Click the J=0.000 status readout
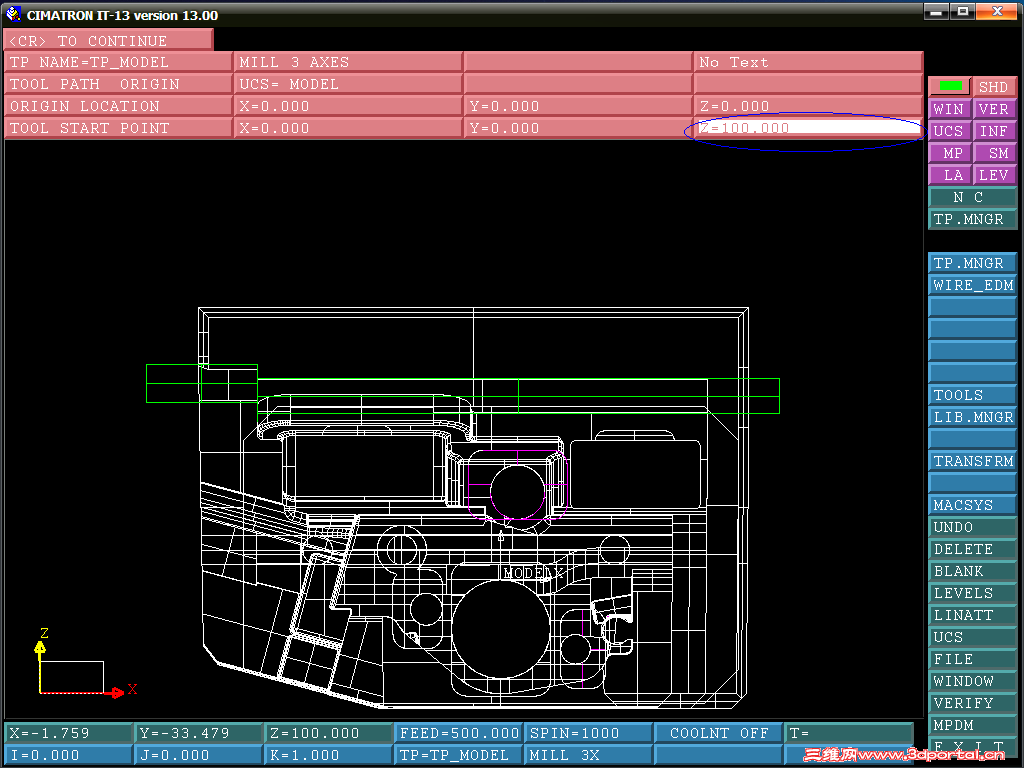1024x768 pixels. (x=199, y=756)
